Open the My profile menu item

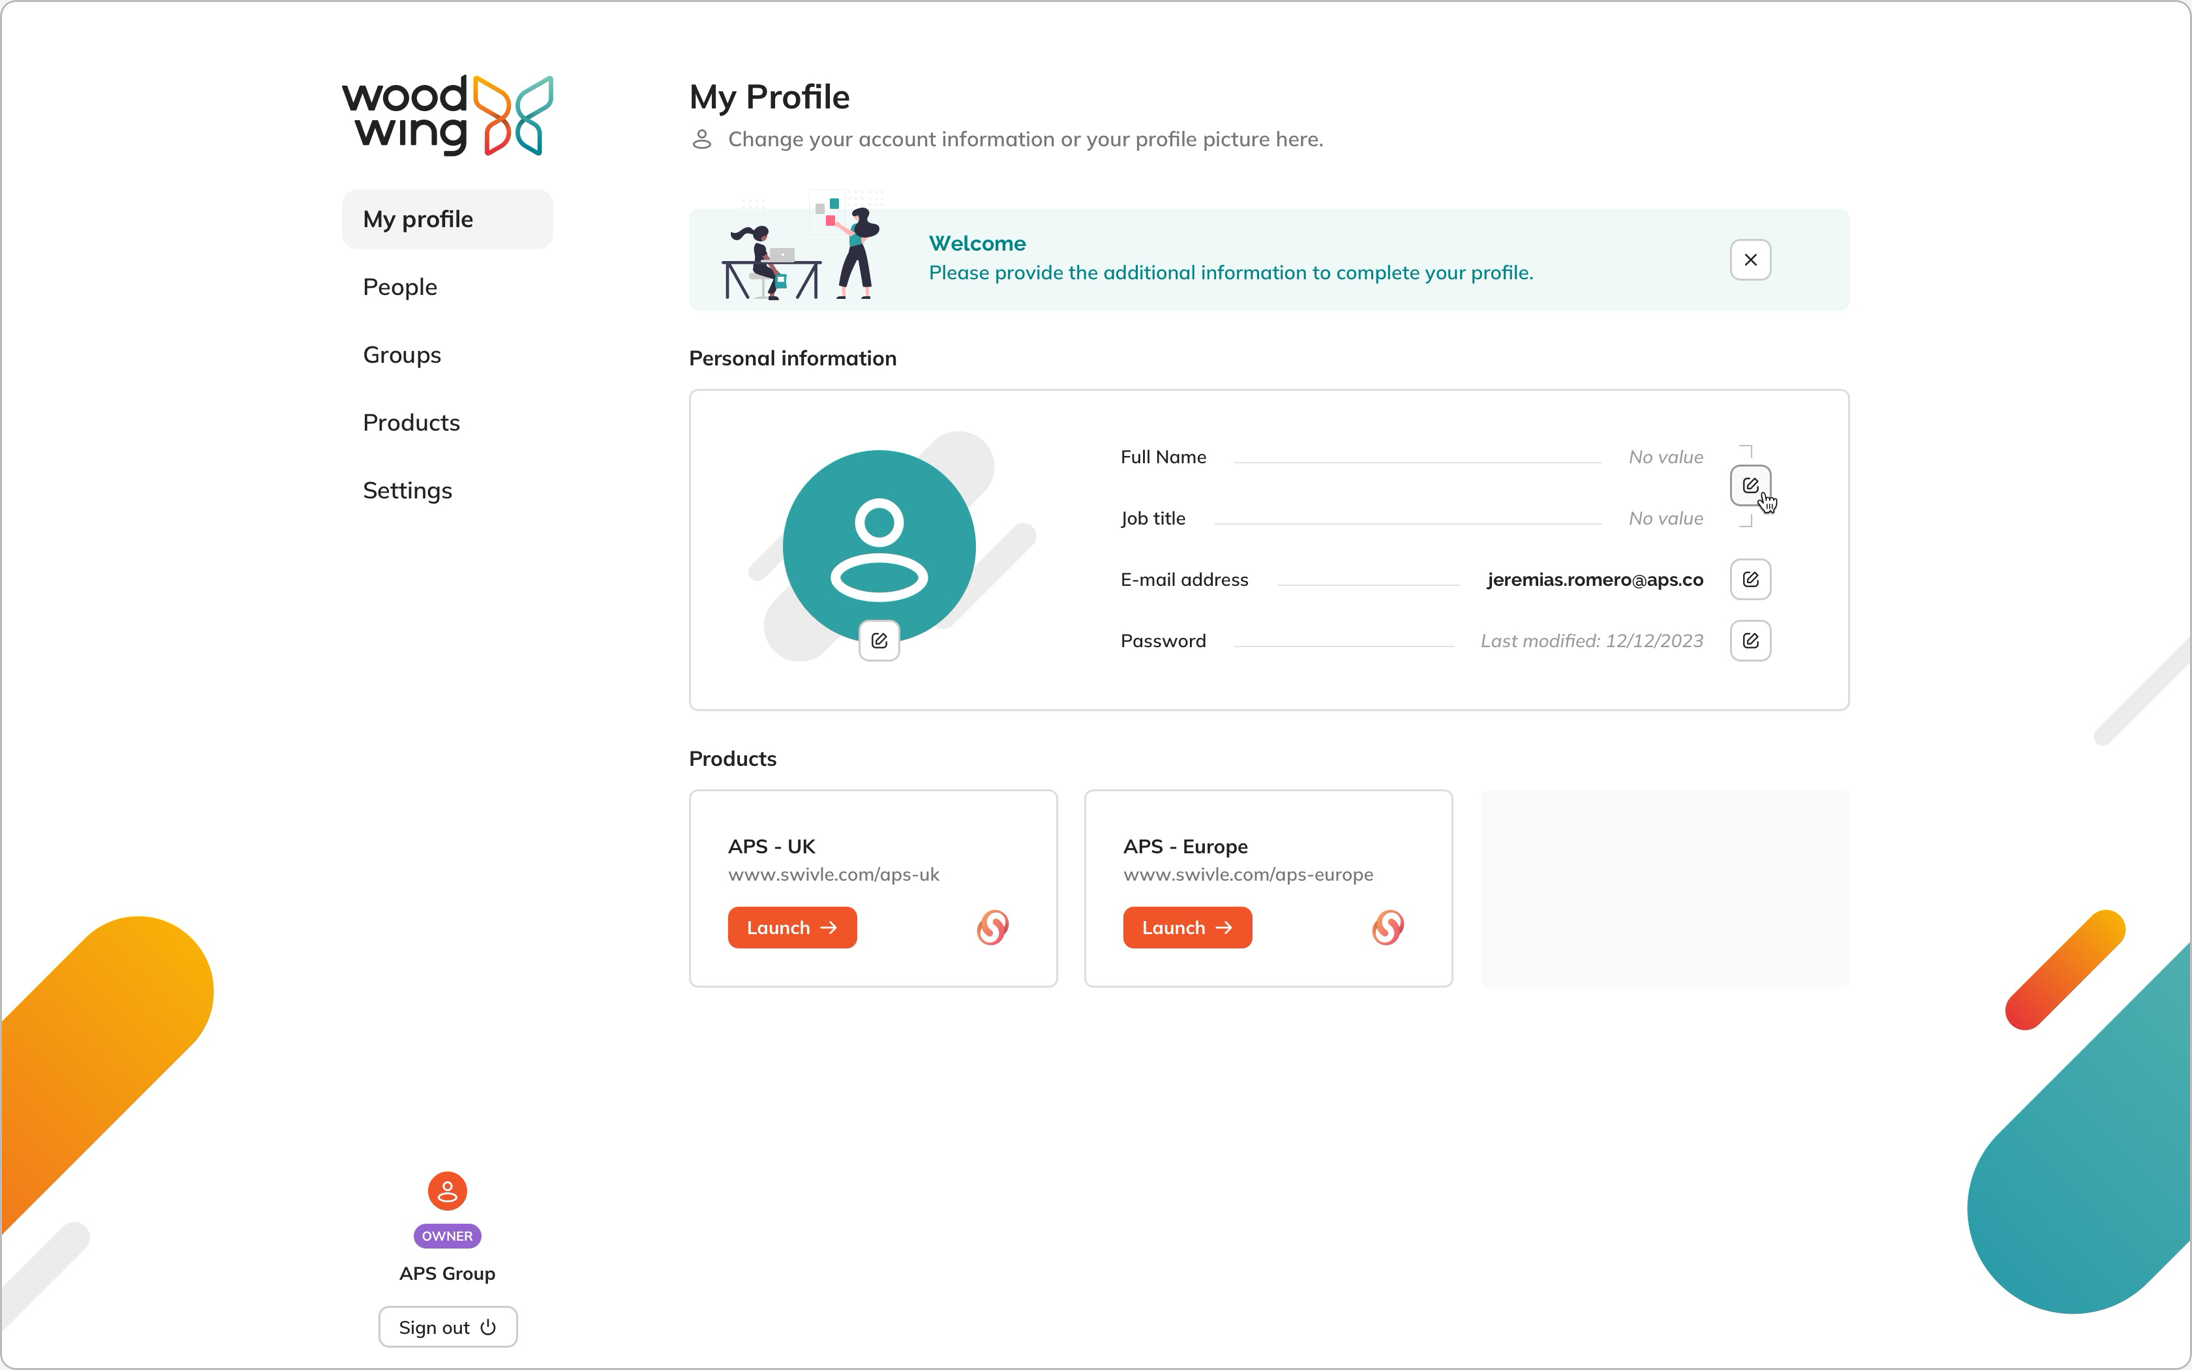[x=447, y=219]
